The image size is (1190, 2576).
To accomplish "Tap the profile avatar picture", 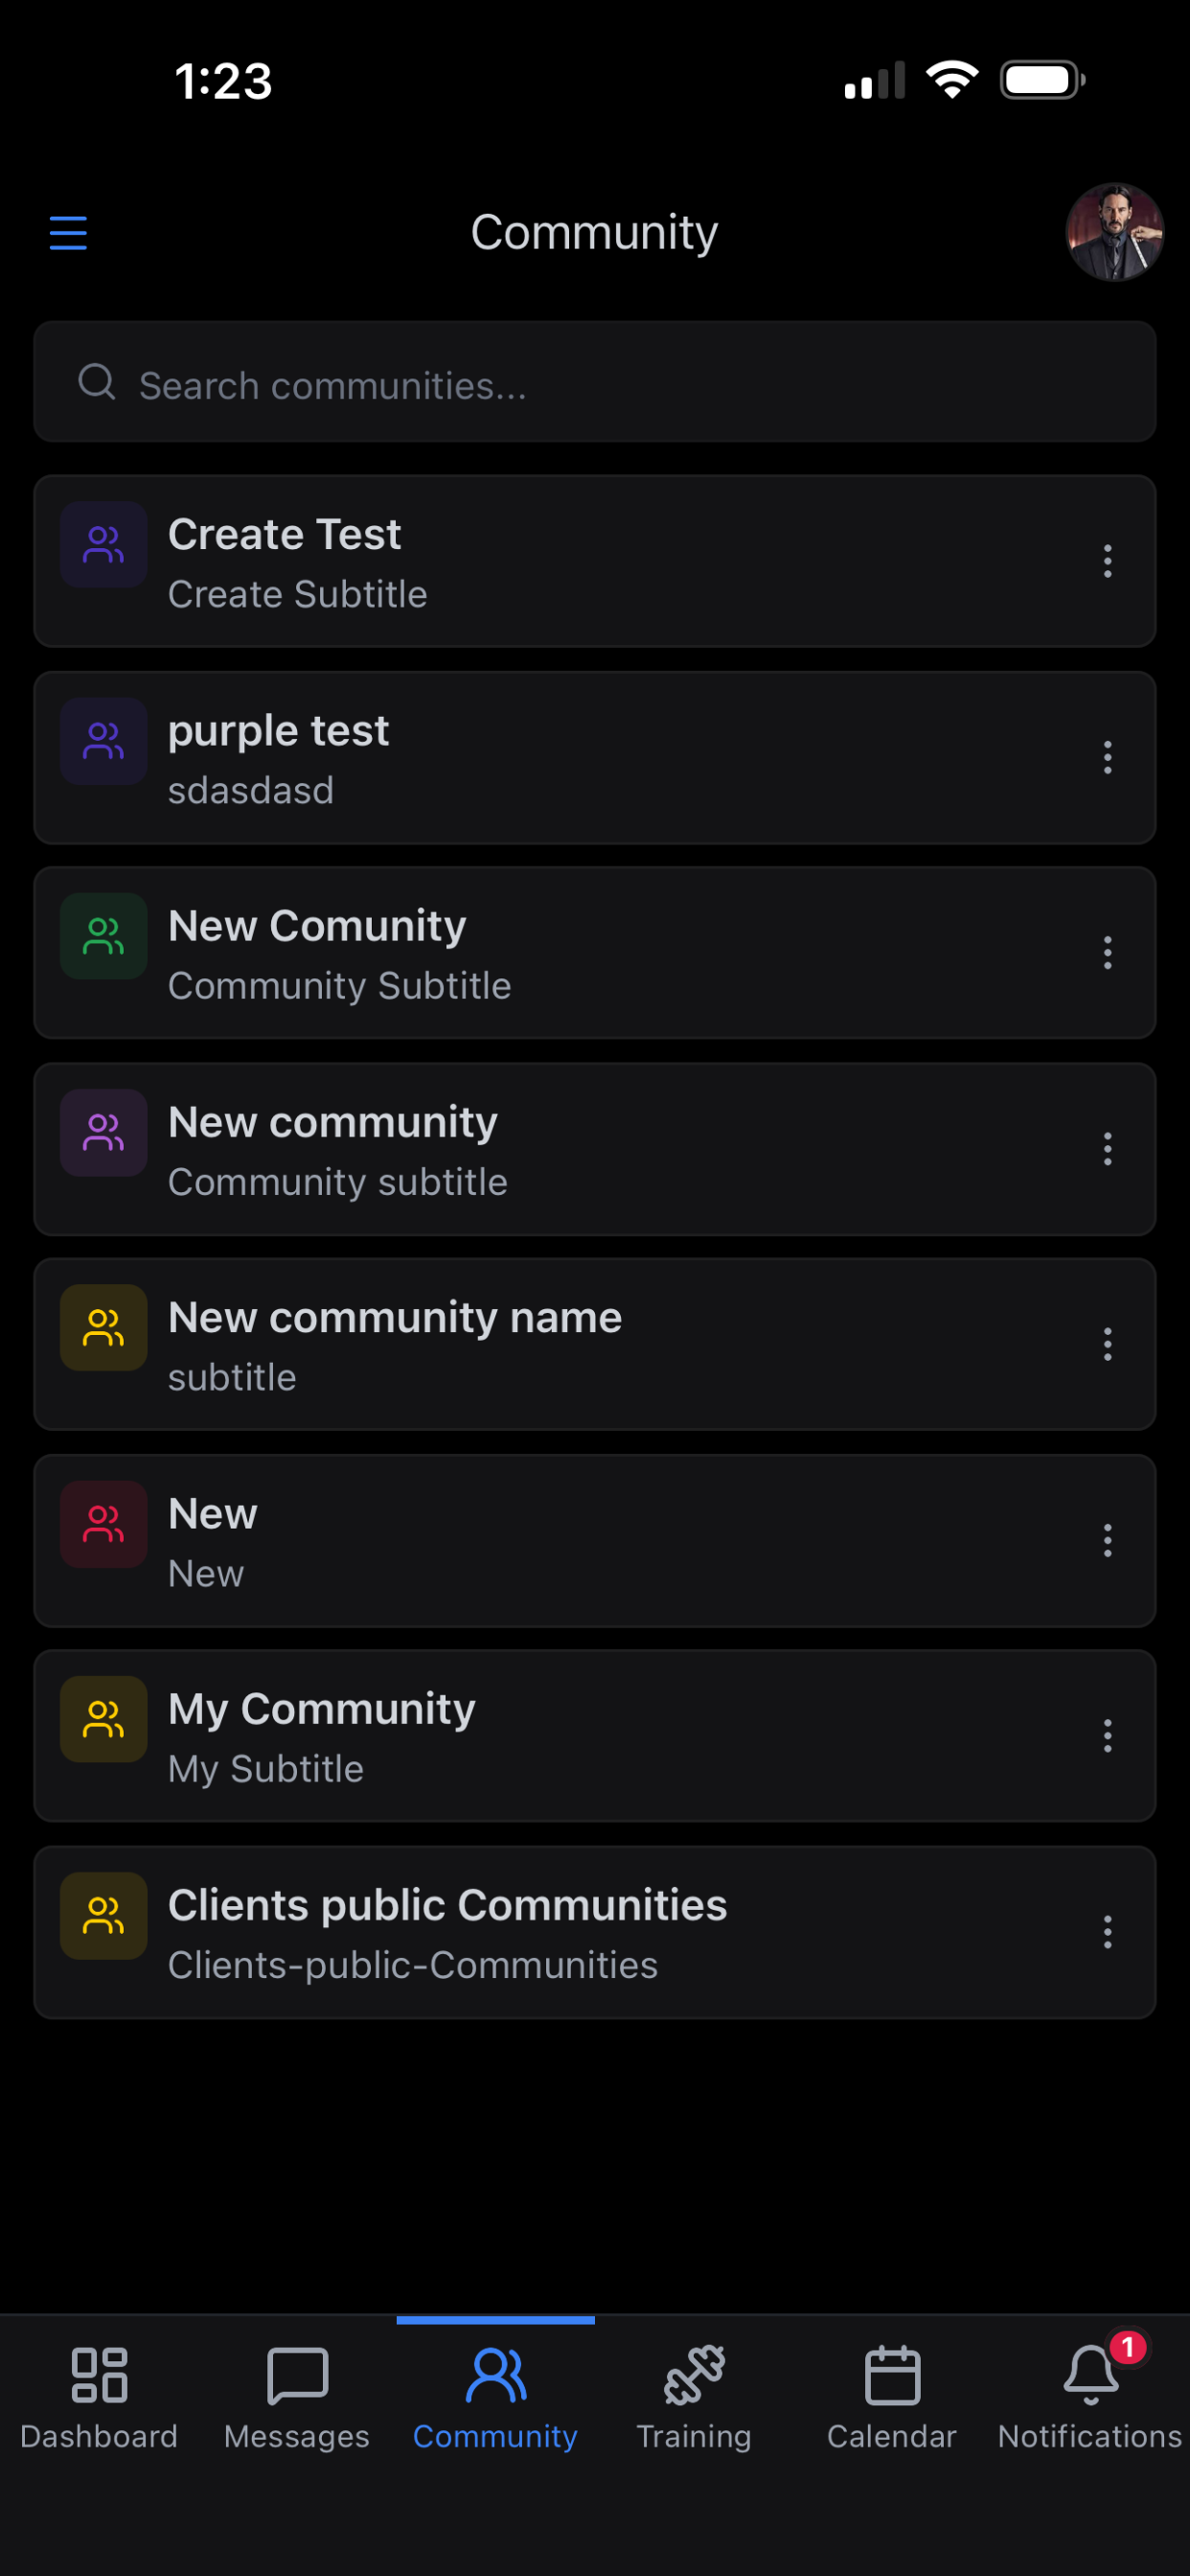I will coord(1114,232).
